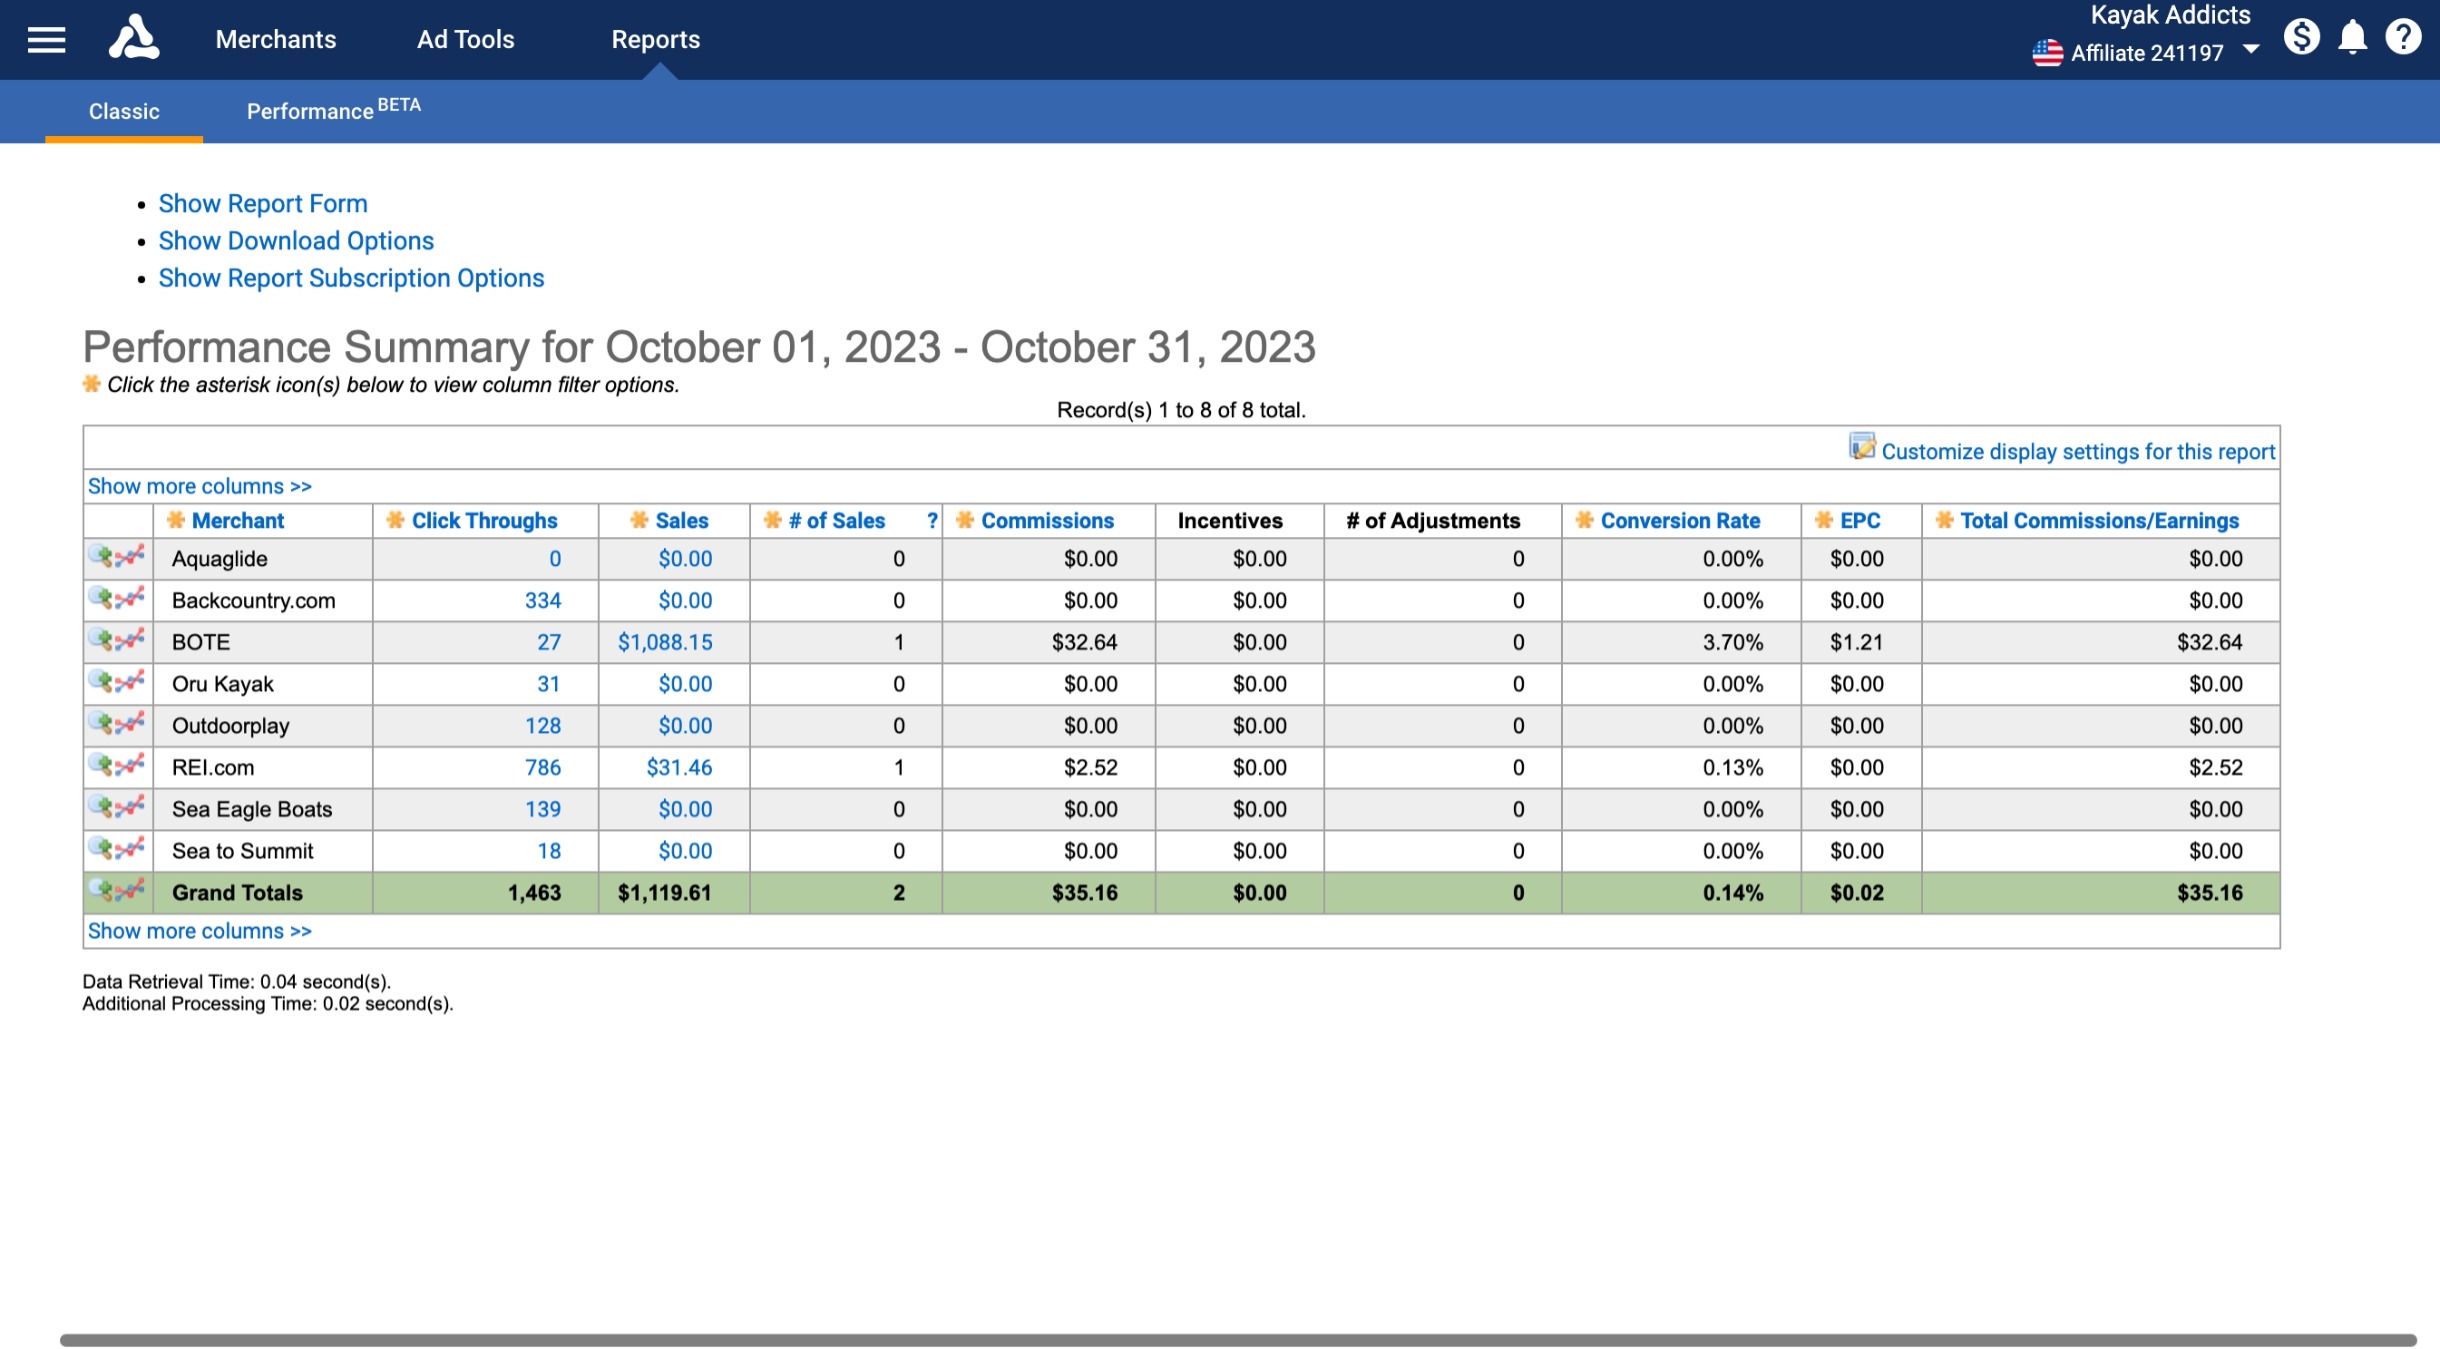Viewport: 2440px width, 1349px height.
Task: Click the Conversion Rate asterisk filter icon
Action: click(1585, 520)
